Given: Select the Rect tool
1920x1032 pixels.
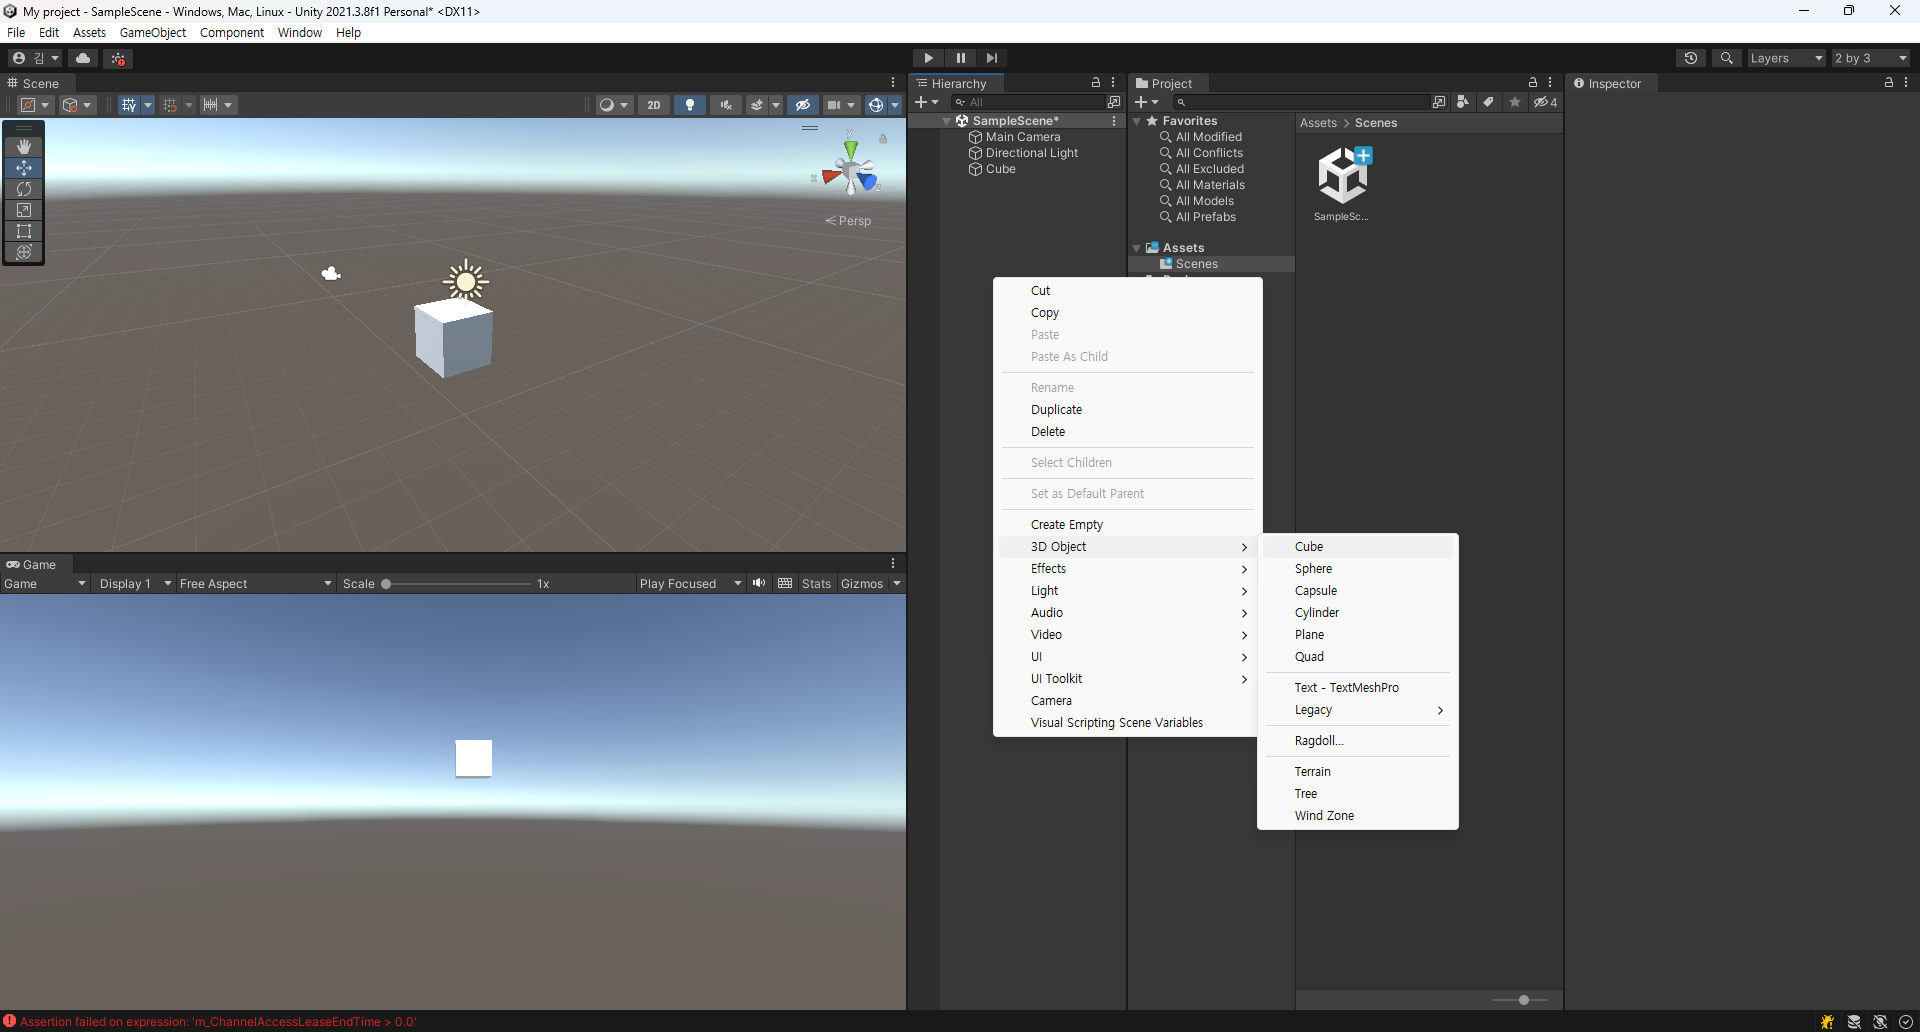Looking at the screenshot, I should 24,231.
